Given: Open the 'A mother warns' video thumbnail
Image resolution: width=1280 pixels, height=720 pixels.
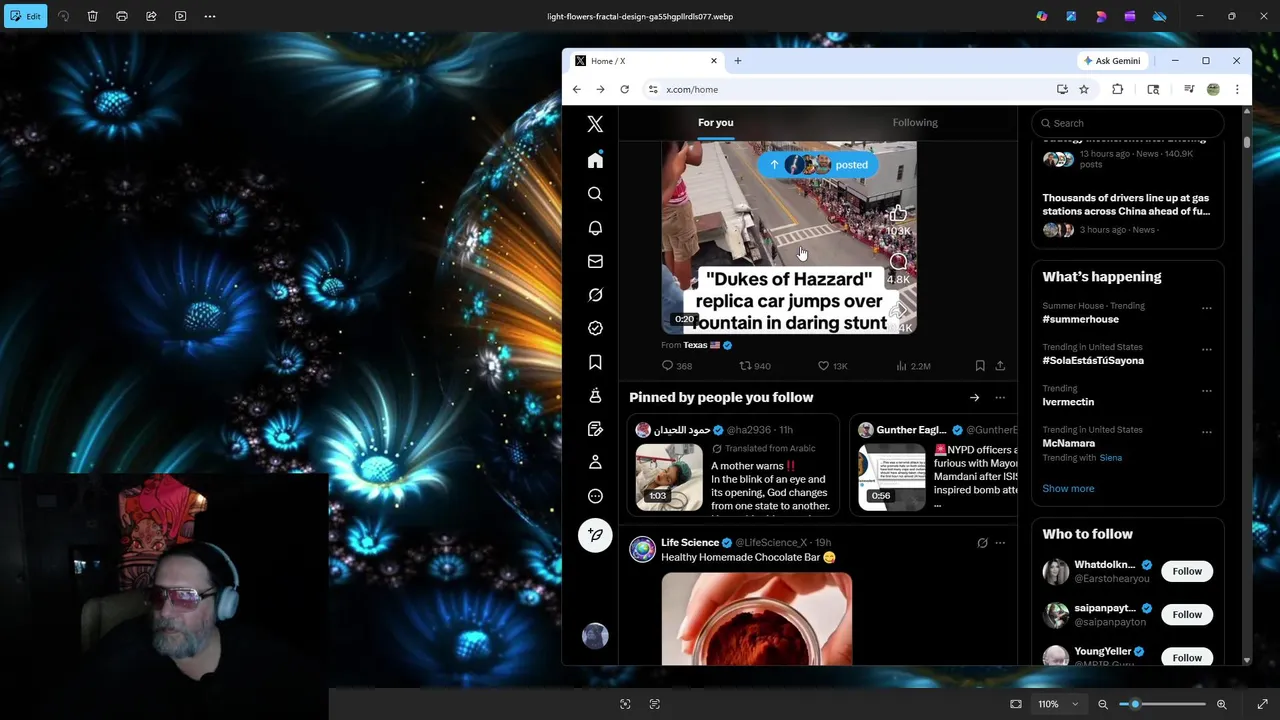Looking at the screenshot, I should pyautogui.click(x=669, y=477).
